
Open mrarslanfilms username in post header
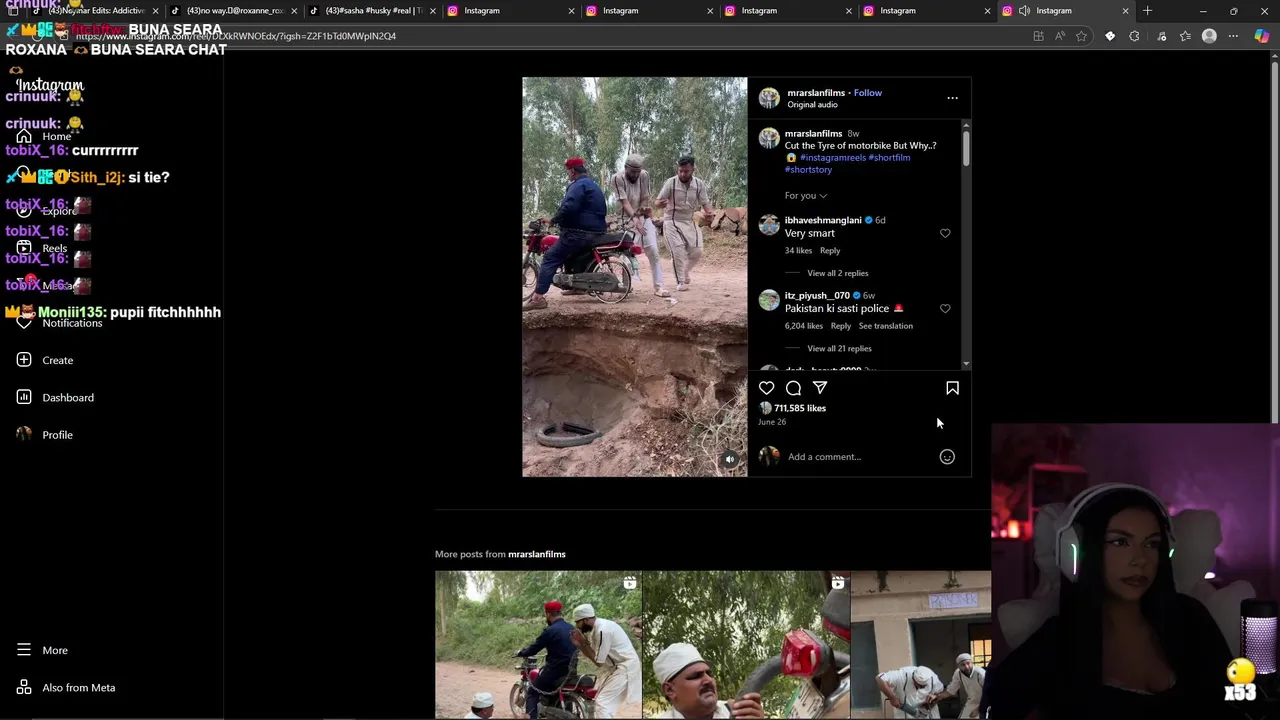tap(816, 93)
